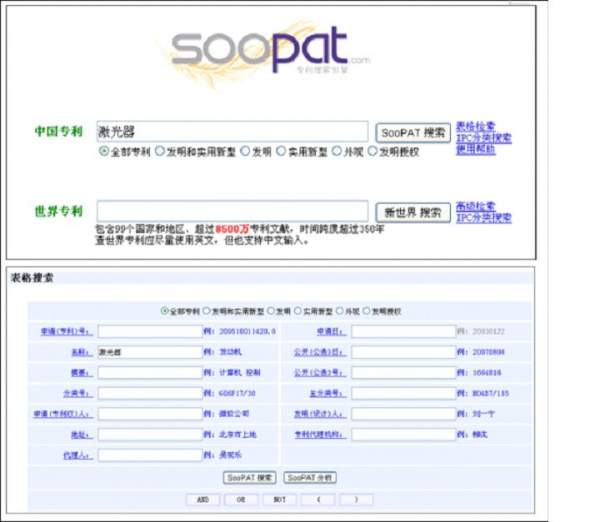Click the 申请日 input field
Screen dimensions: 600x522
pos(404,331)
